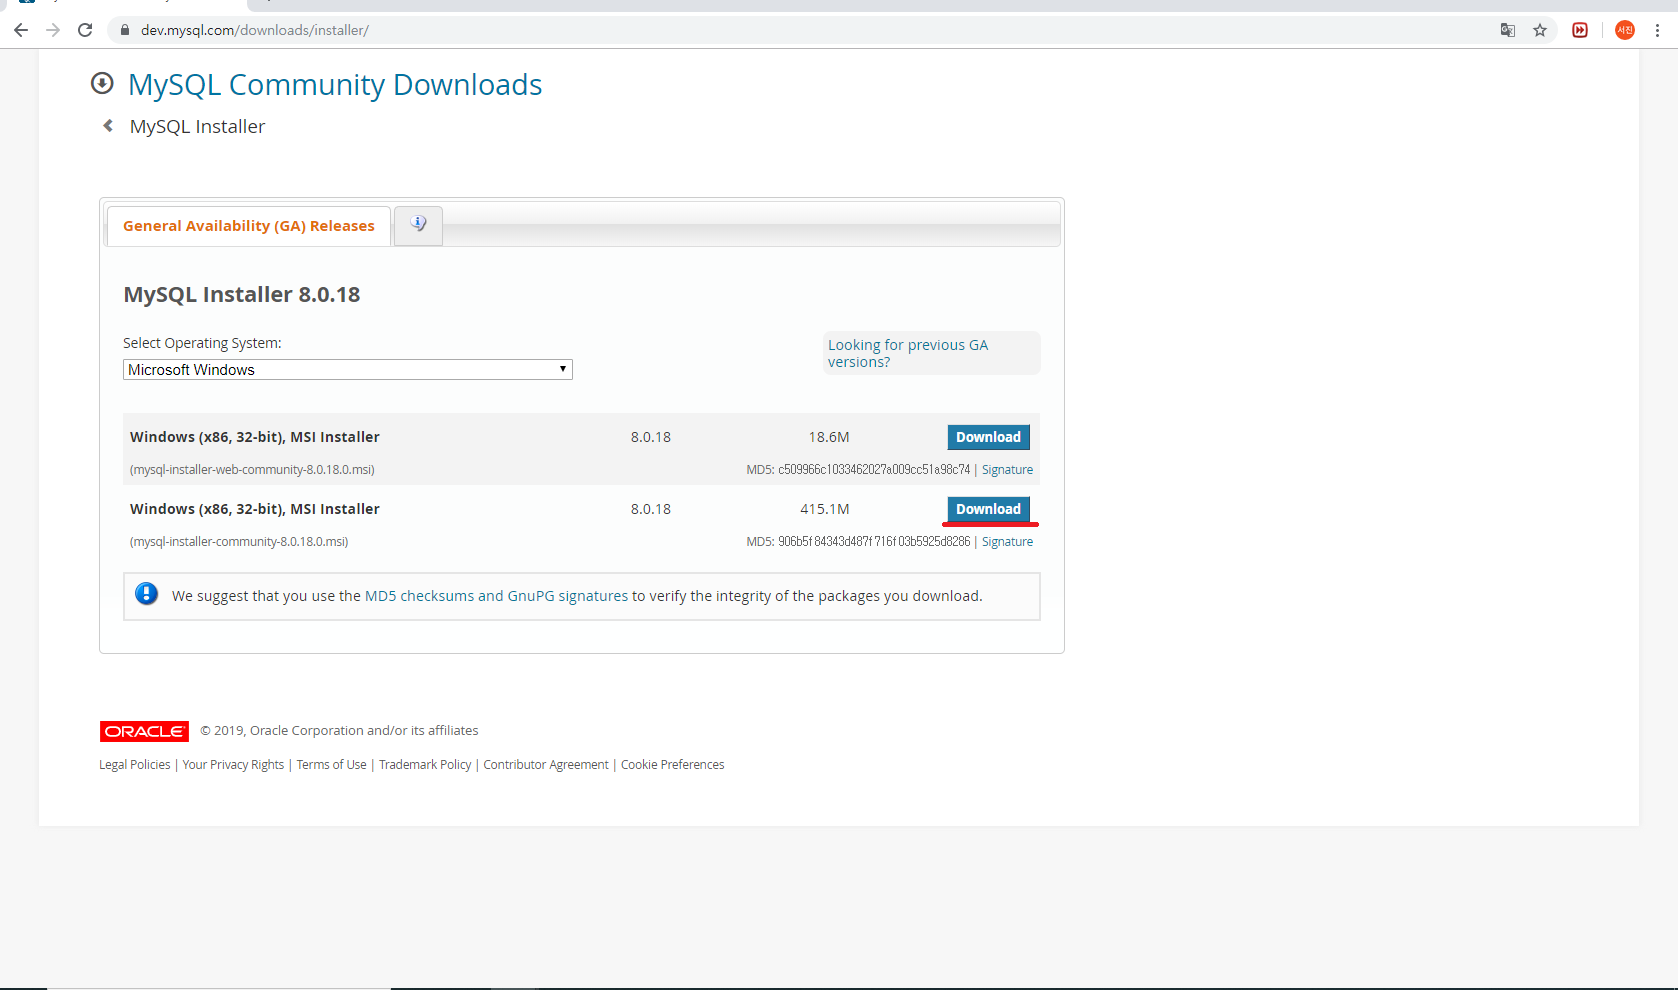Open the Legal Policies footer link

[135, 765]
